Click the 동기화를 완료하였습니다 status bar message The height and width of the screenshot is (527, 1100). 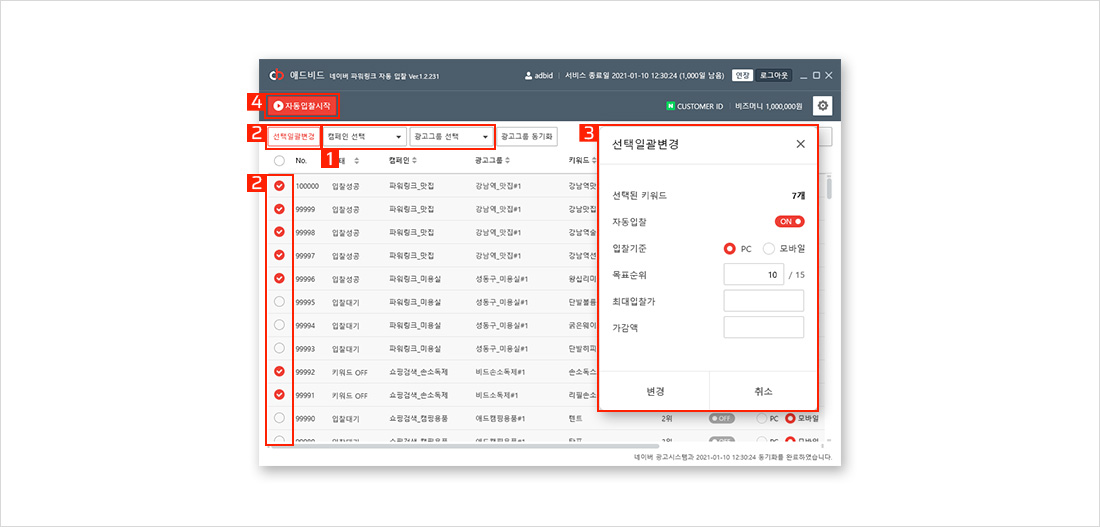pyautogui.click(x=731, y=457)
